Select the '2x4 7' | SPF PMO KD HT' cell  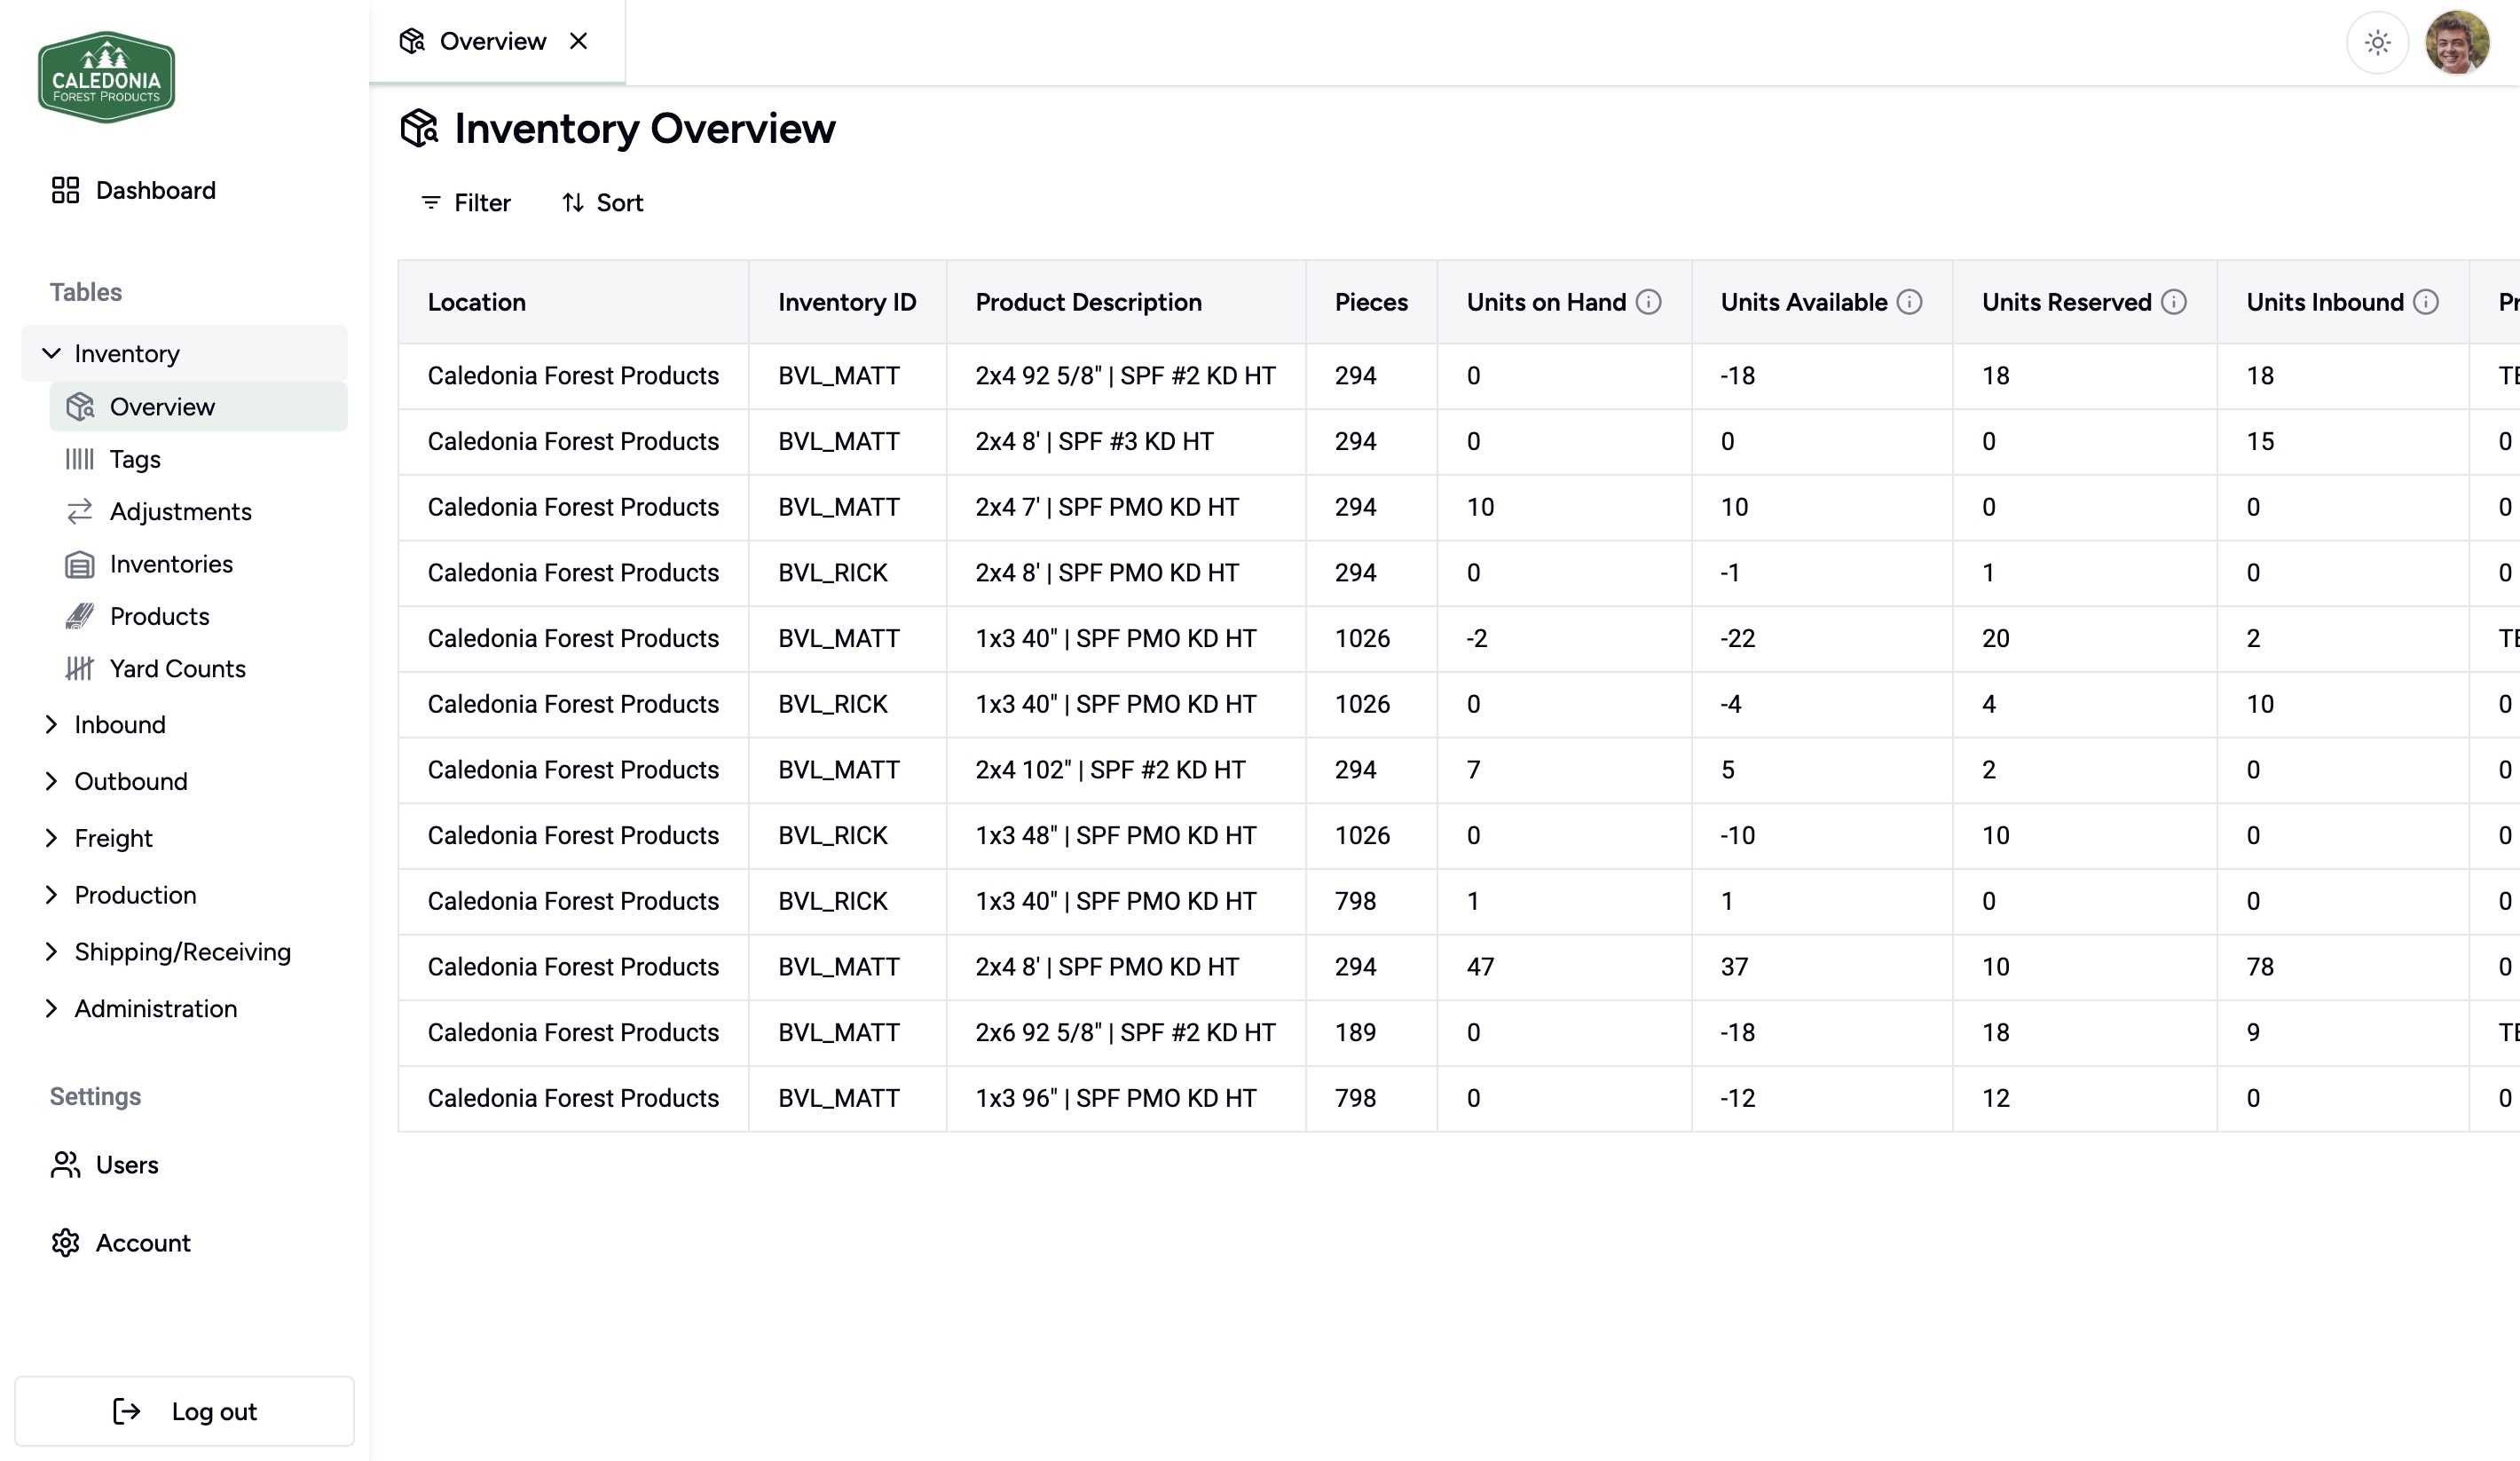(1126, 507)
